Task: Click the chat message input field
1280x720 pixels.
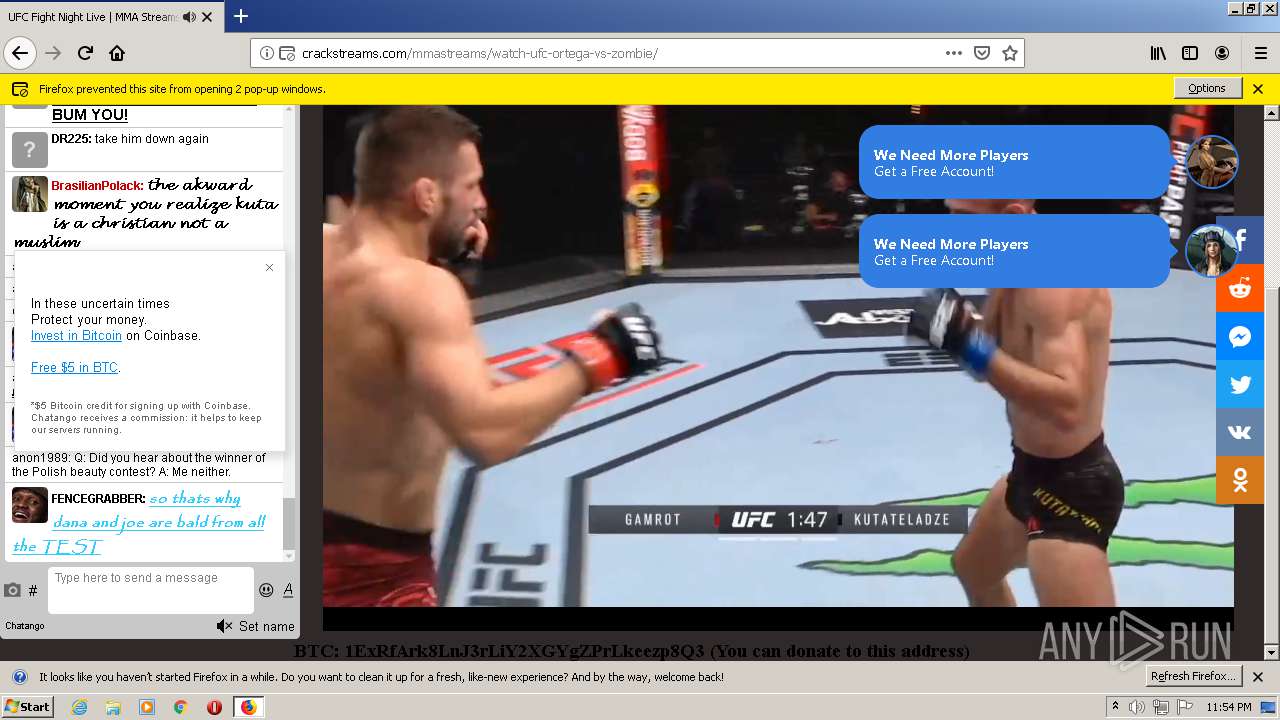Action: [x=151, y=590]
